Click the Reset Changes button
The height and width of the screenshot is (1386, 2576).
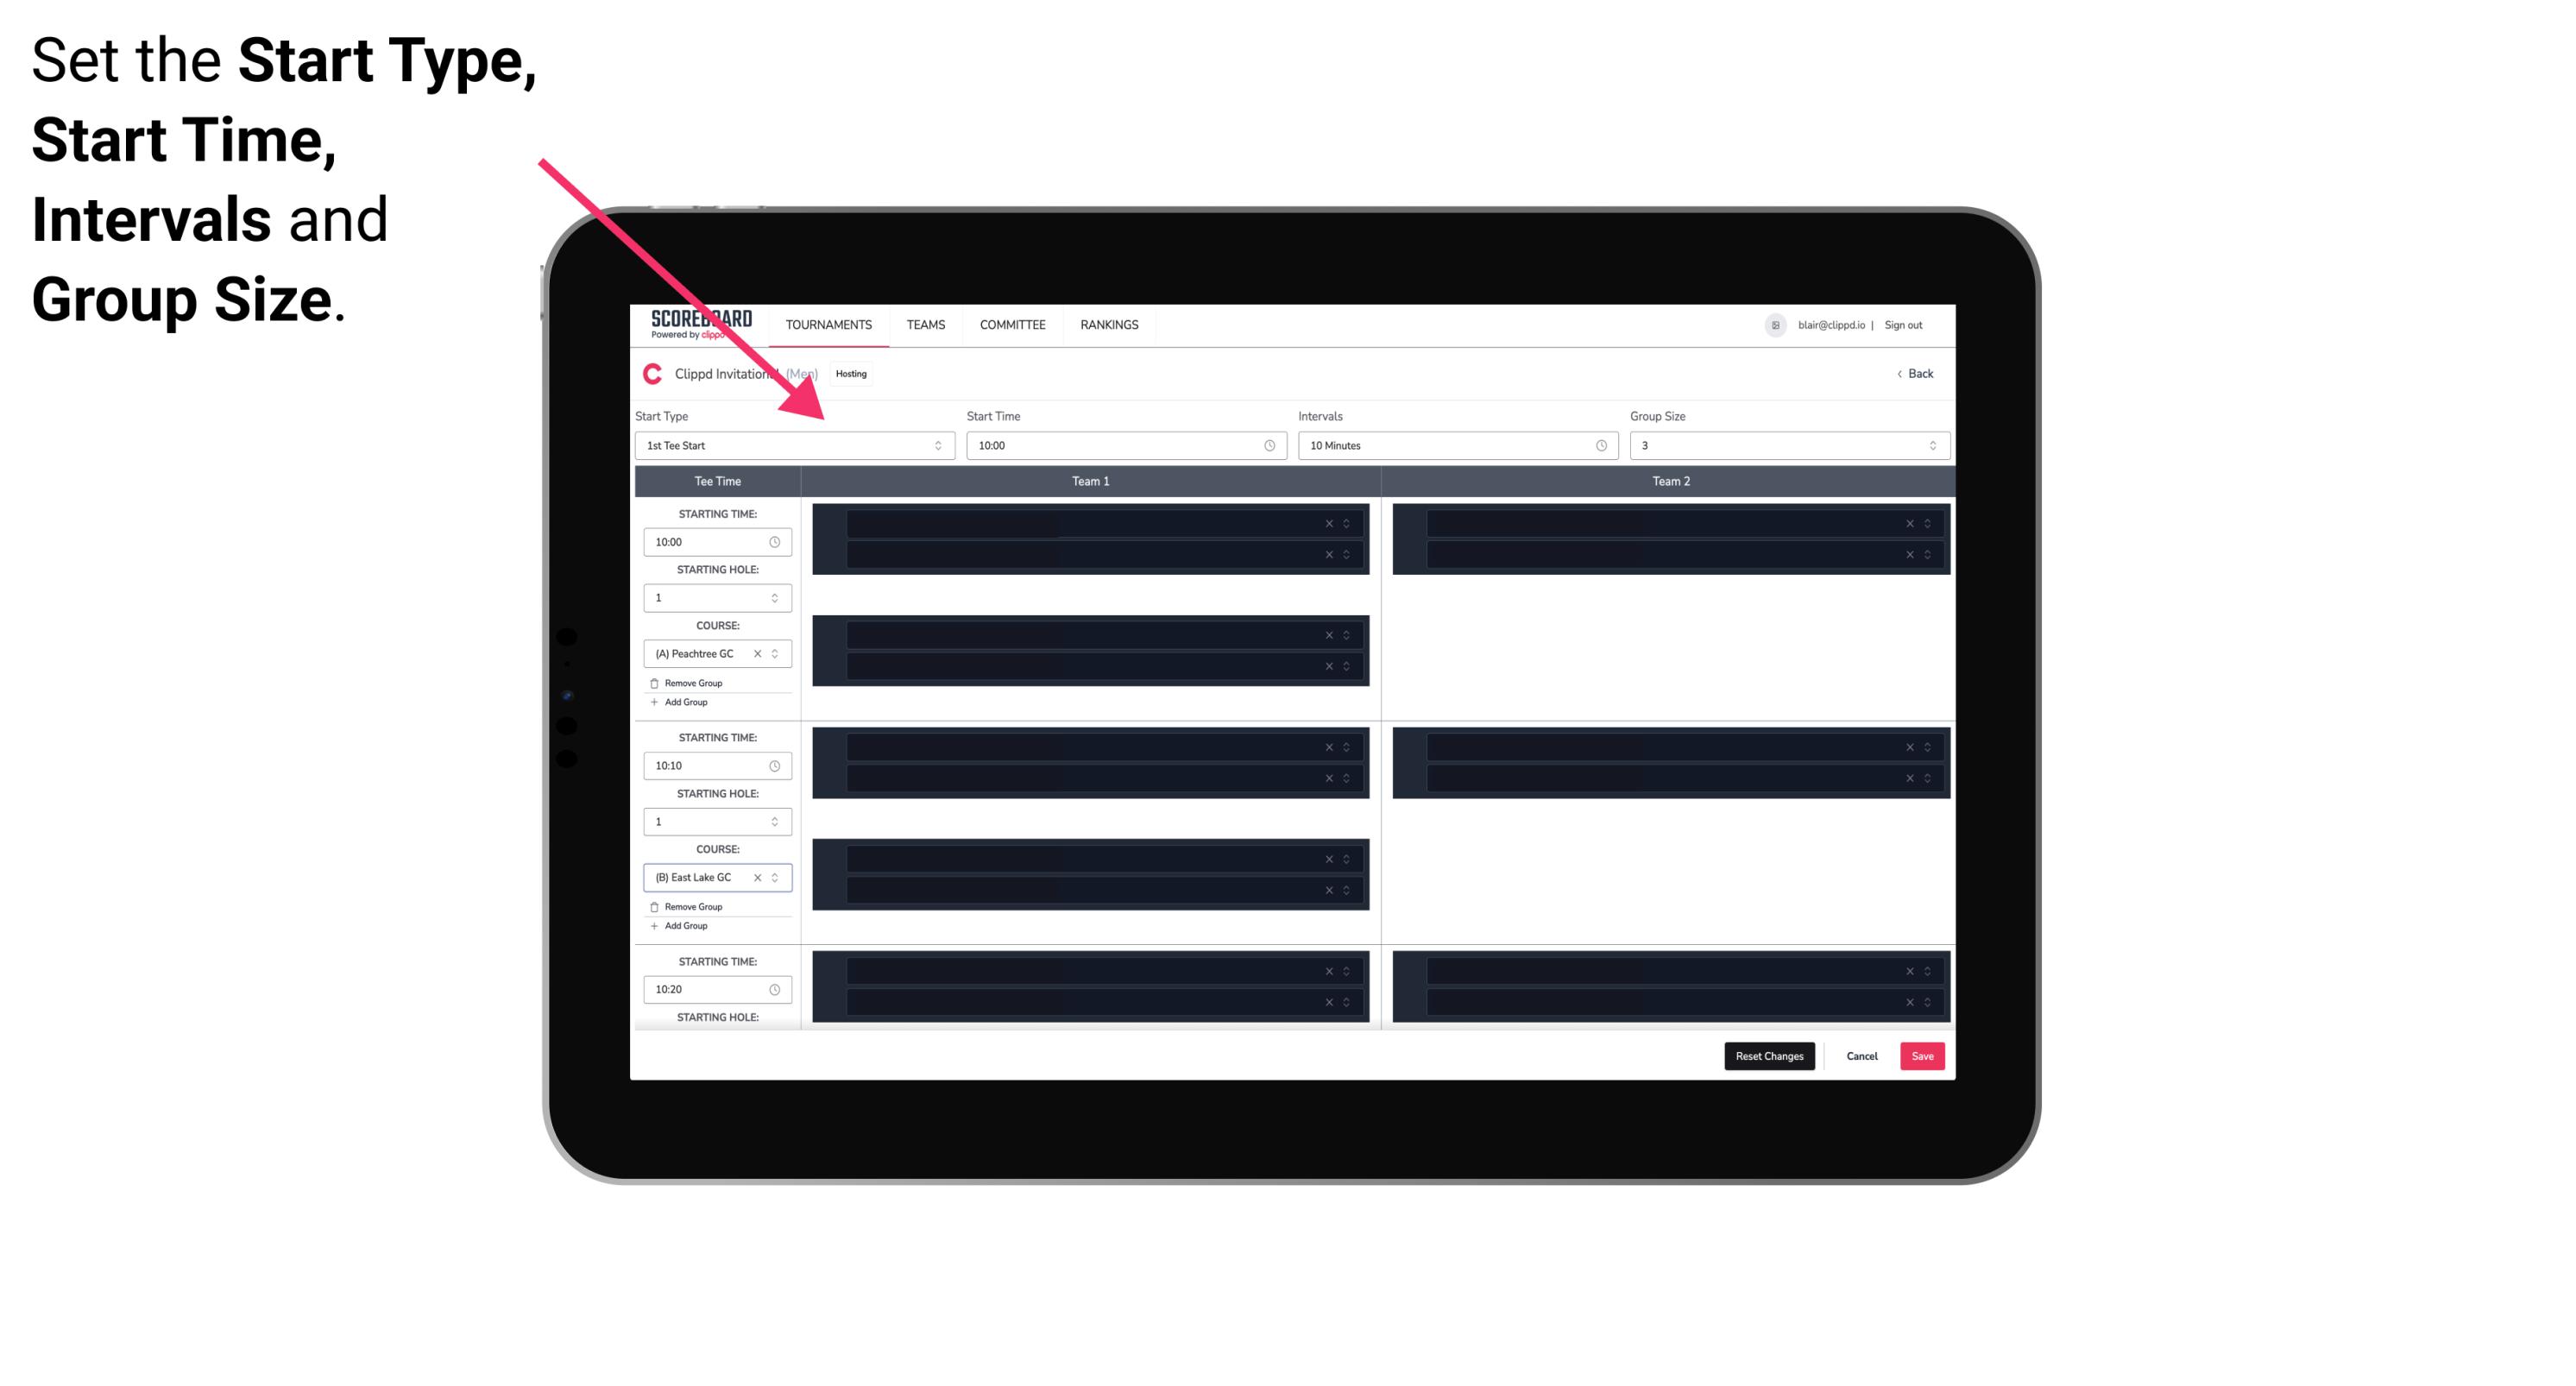click(1769, 1055)
